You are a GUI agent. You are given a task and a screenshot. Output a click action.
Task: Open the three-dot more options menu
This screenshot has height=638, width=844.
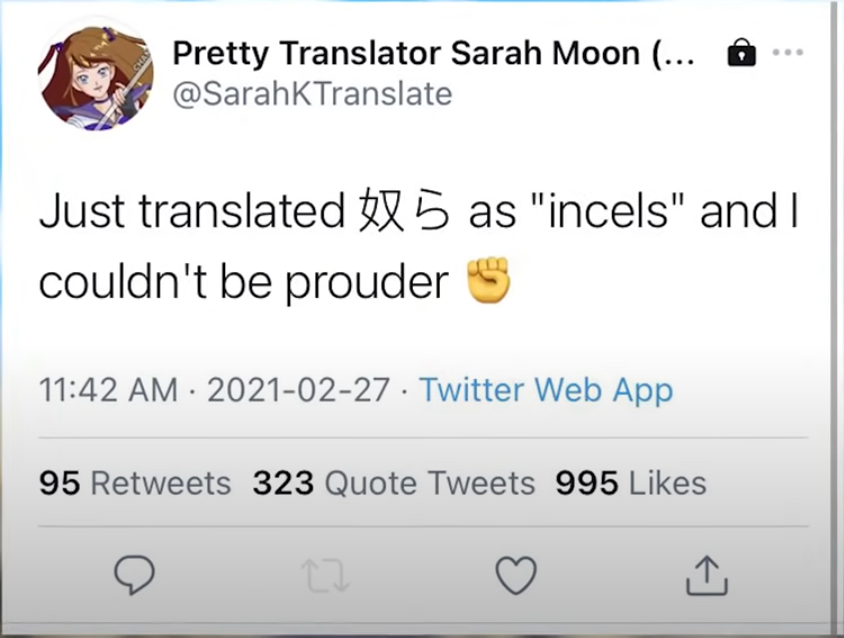[x=789, y=52]
